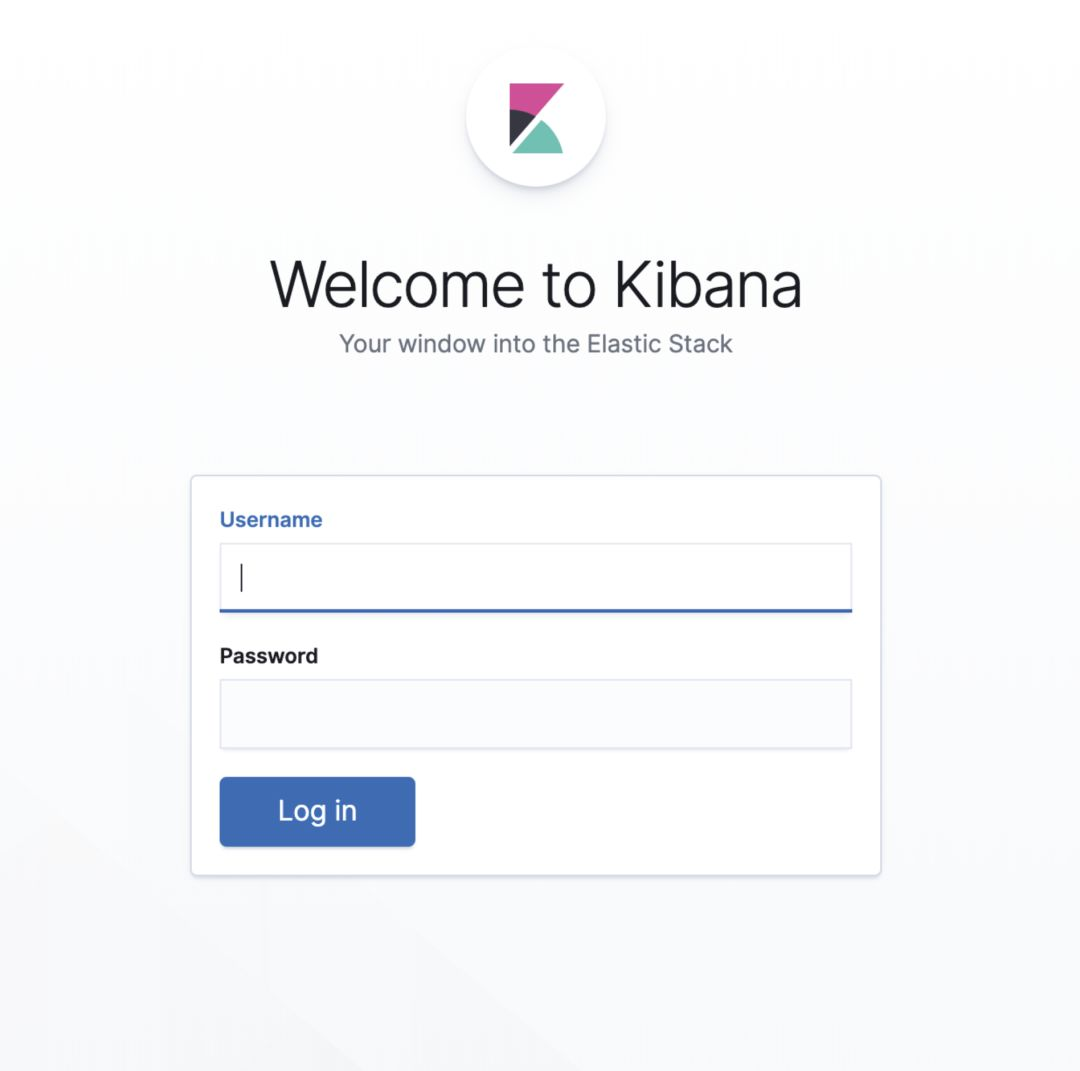Screen dimensions: 1080x1071
Task: Click the Kibana logo icon
Action: coord(536,118)
